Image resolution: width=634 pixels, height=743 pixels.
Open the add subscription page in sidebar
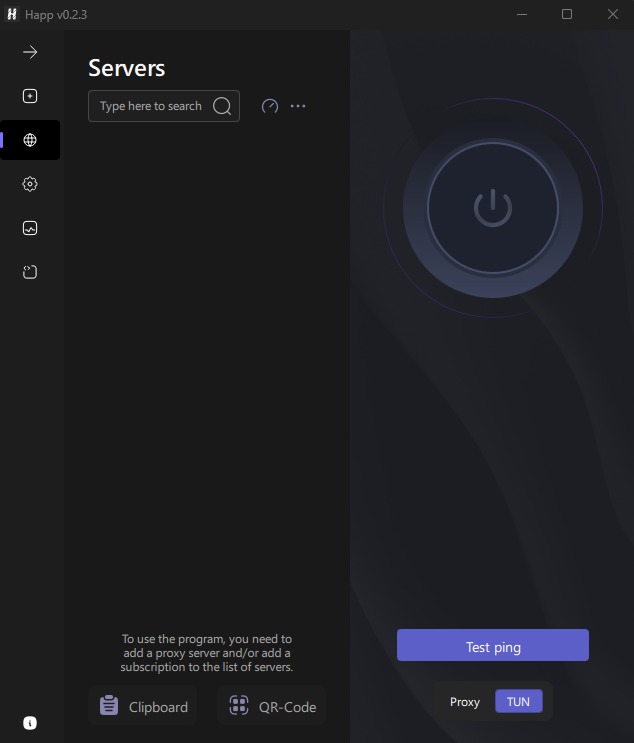click(x=30, y=96)
